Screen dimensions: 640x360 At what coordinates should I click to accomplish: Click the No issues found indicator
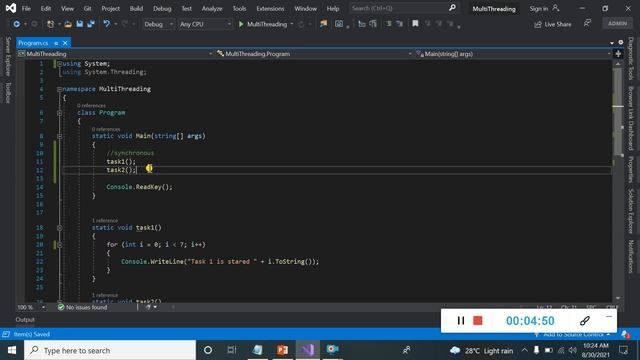tap(82, 307)
